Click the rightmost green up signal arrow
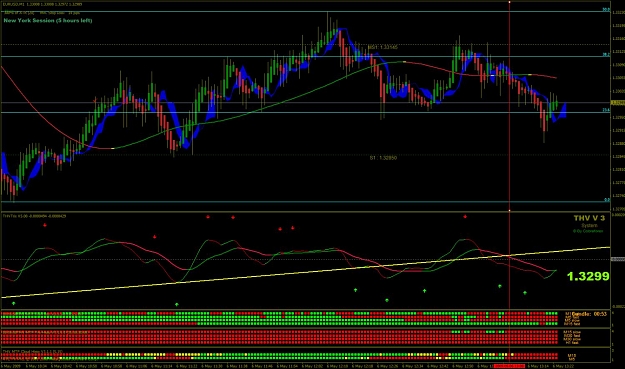 525,293
